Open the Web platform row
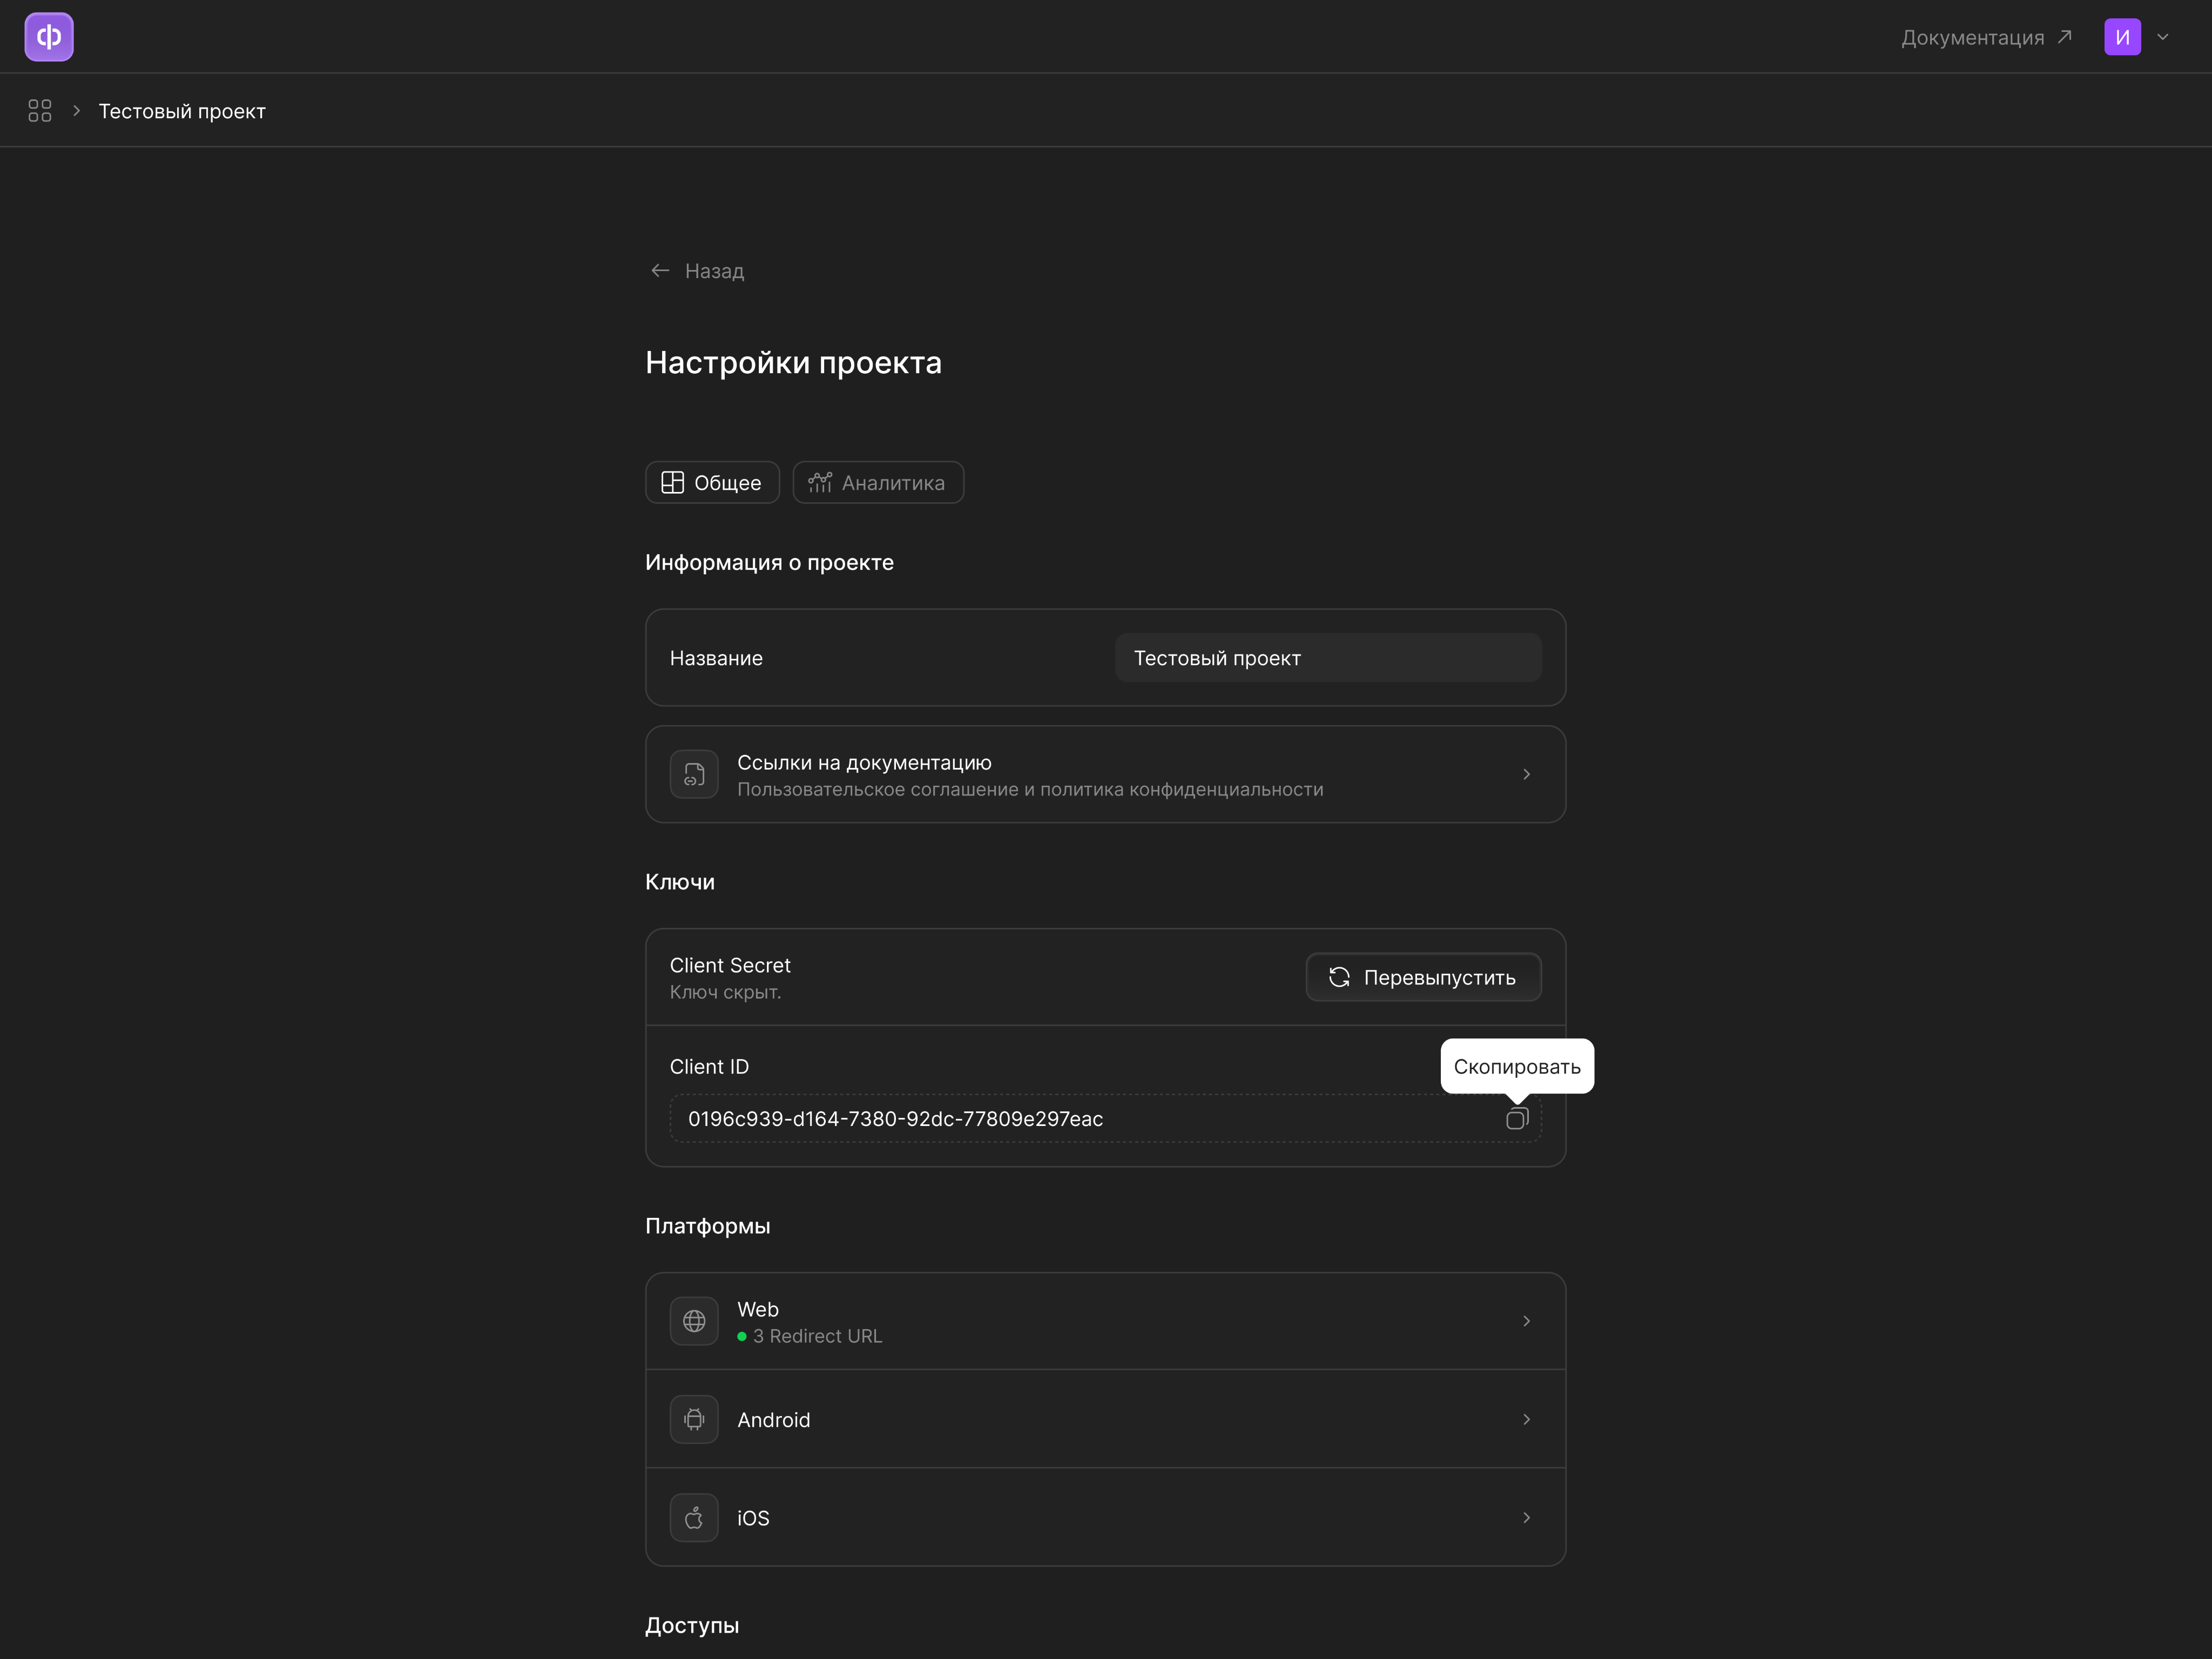Viewport: 2212px width, 1659px height. coord(1105,1321)
